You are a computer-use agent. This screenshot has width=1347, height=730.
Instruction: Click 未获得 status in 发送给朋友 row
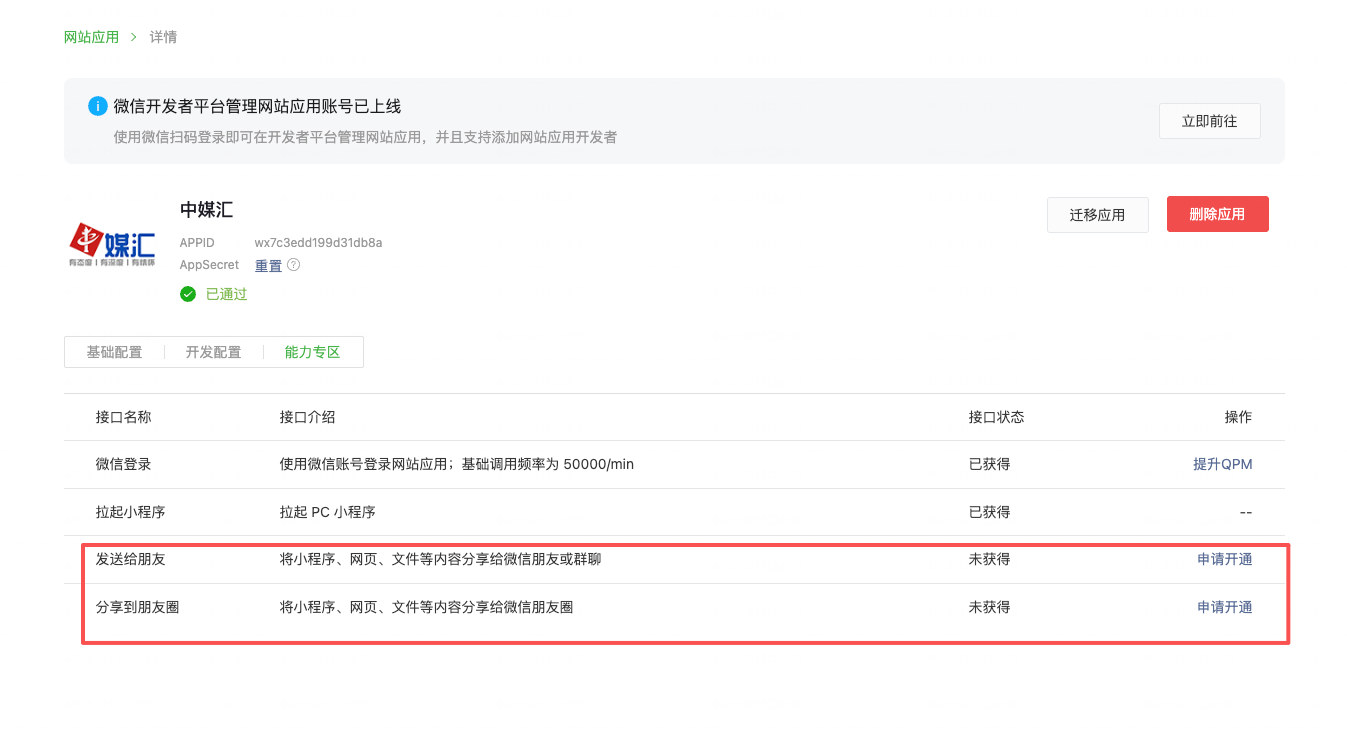point(989,559)
